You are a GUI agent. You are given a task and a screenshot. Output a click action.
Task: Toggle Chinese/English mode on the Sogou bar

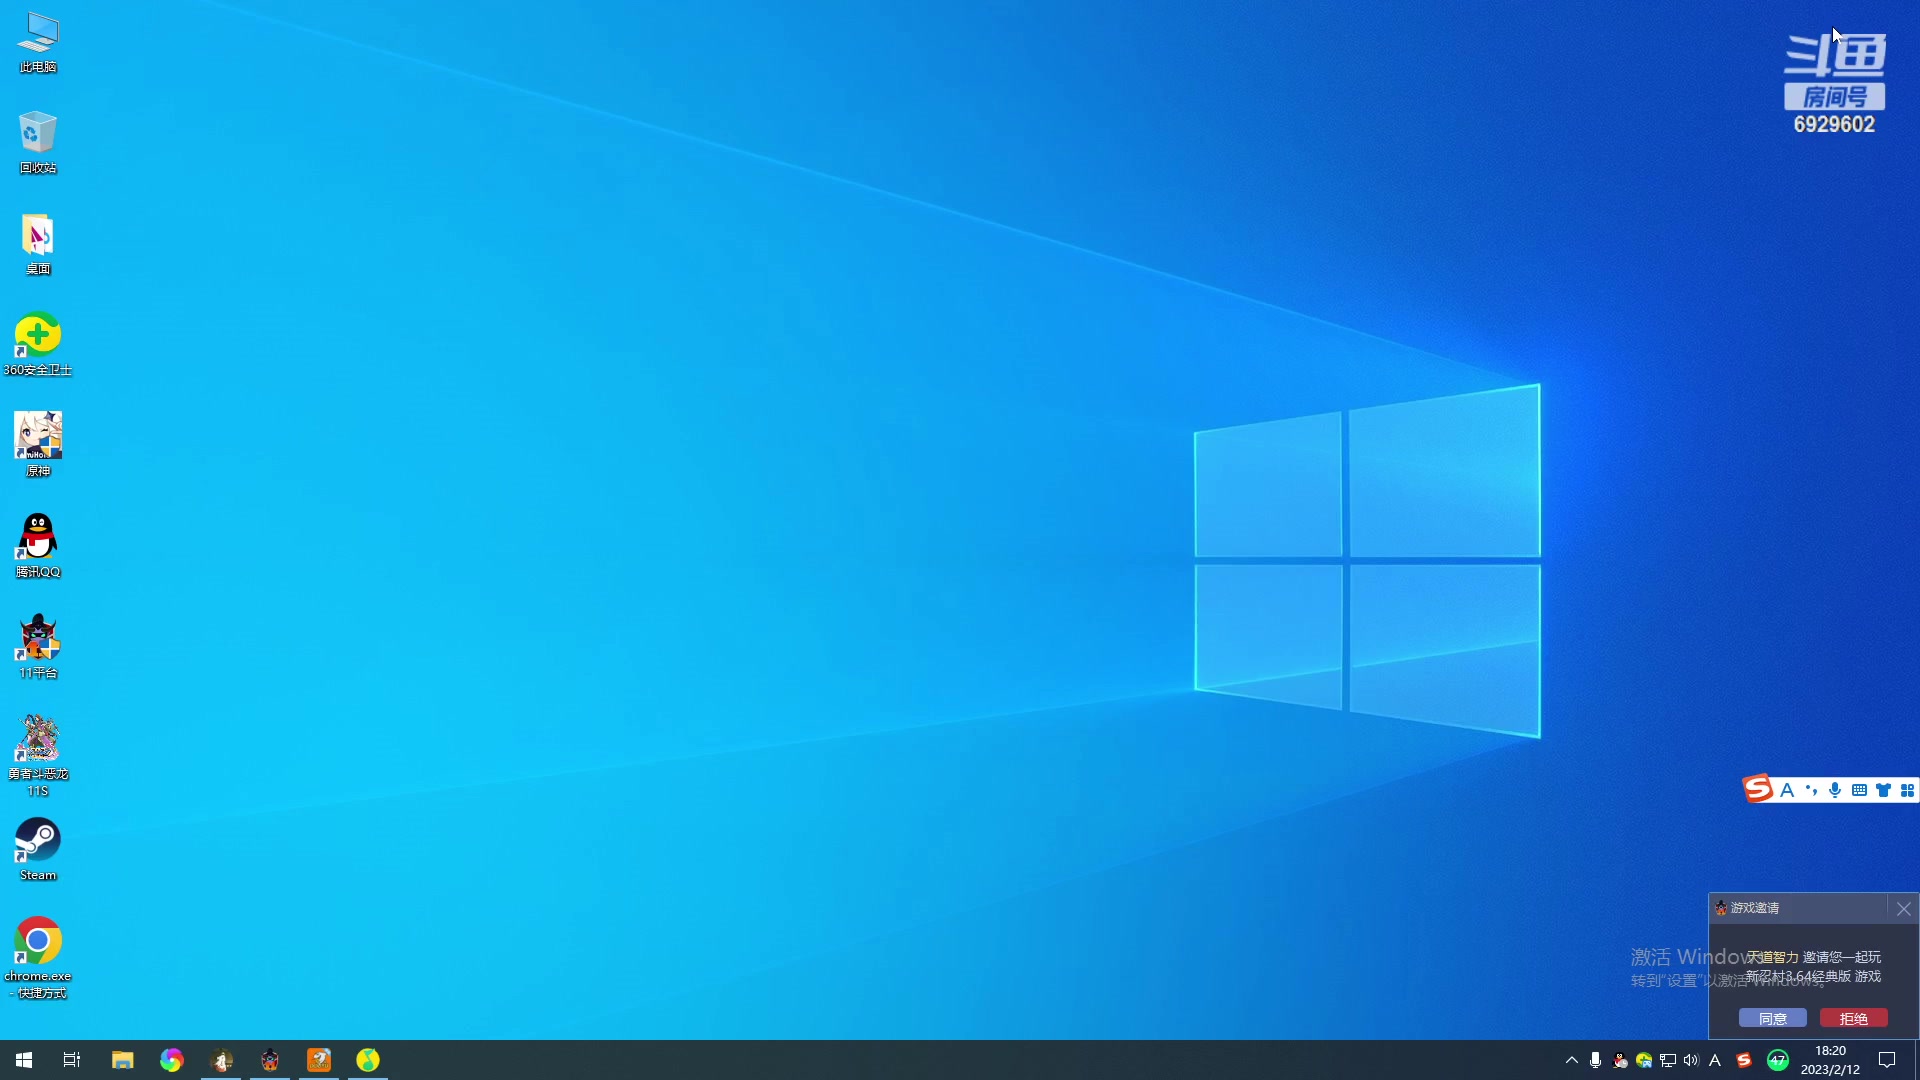[x=1787, y=790]
